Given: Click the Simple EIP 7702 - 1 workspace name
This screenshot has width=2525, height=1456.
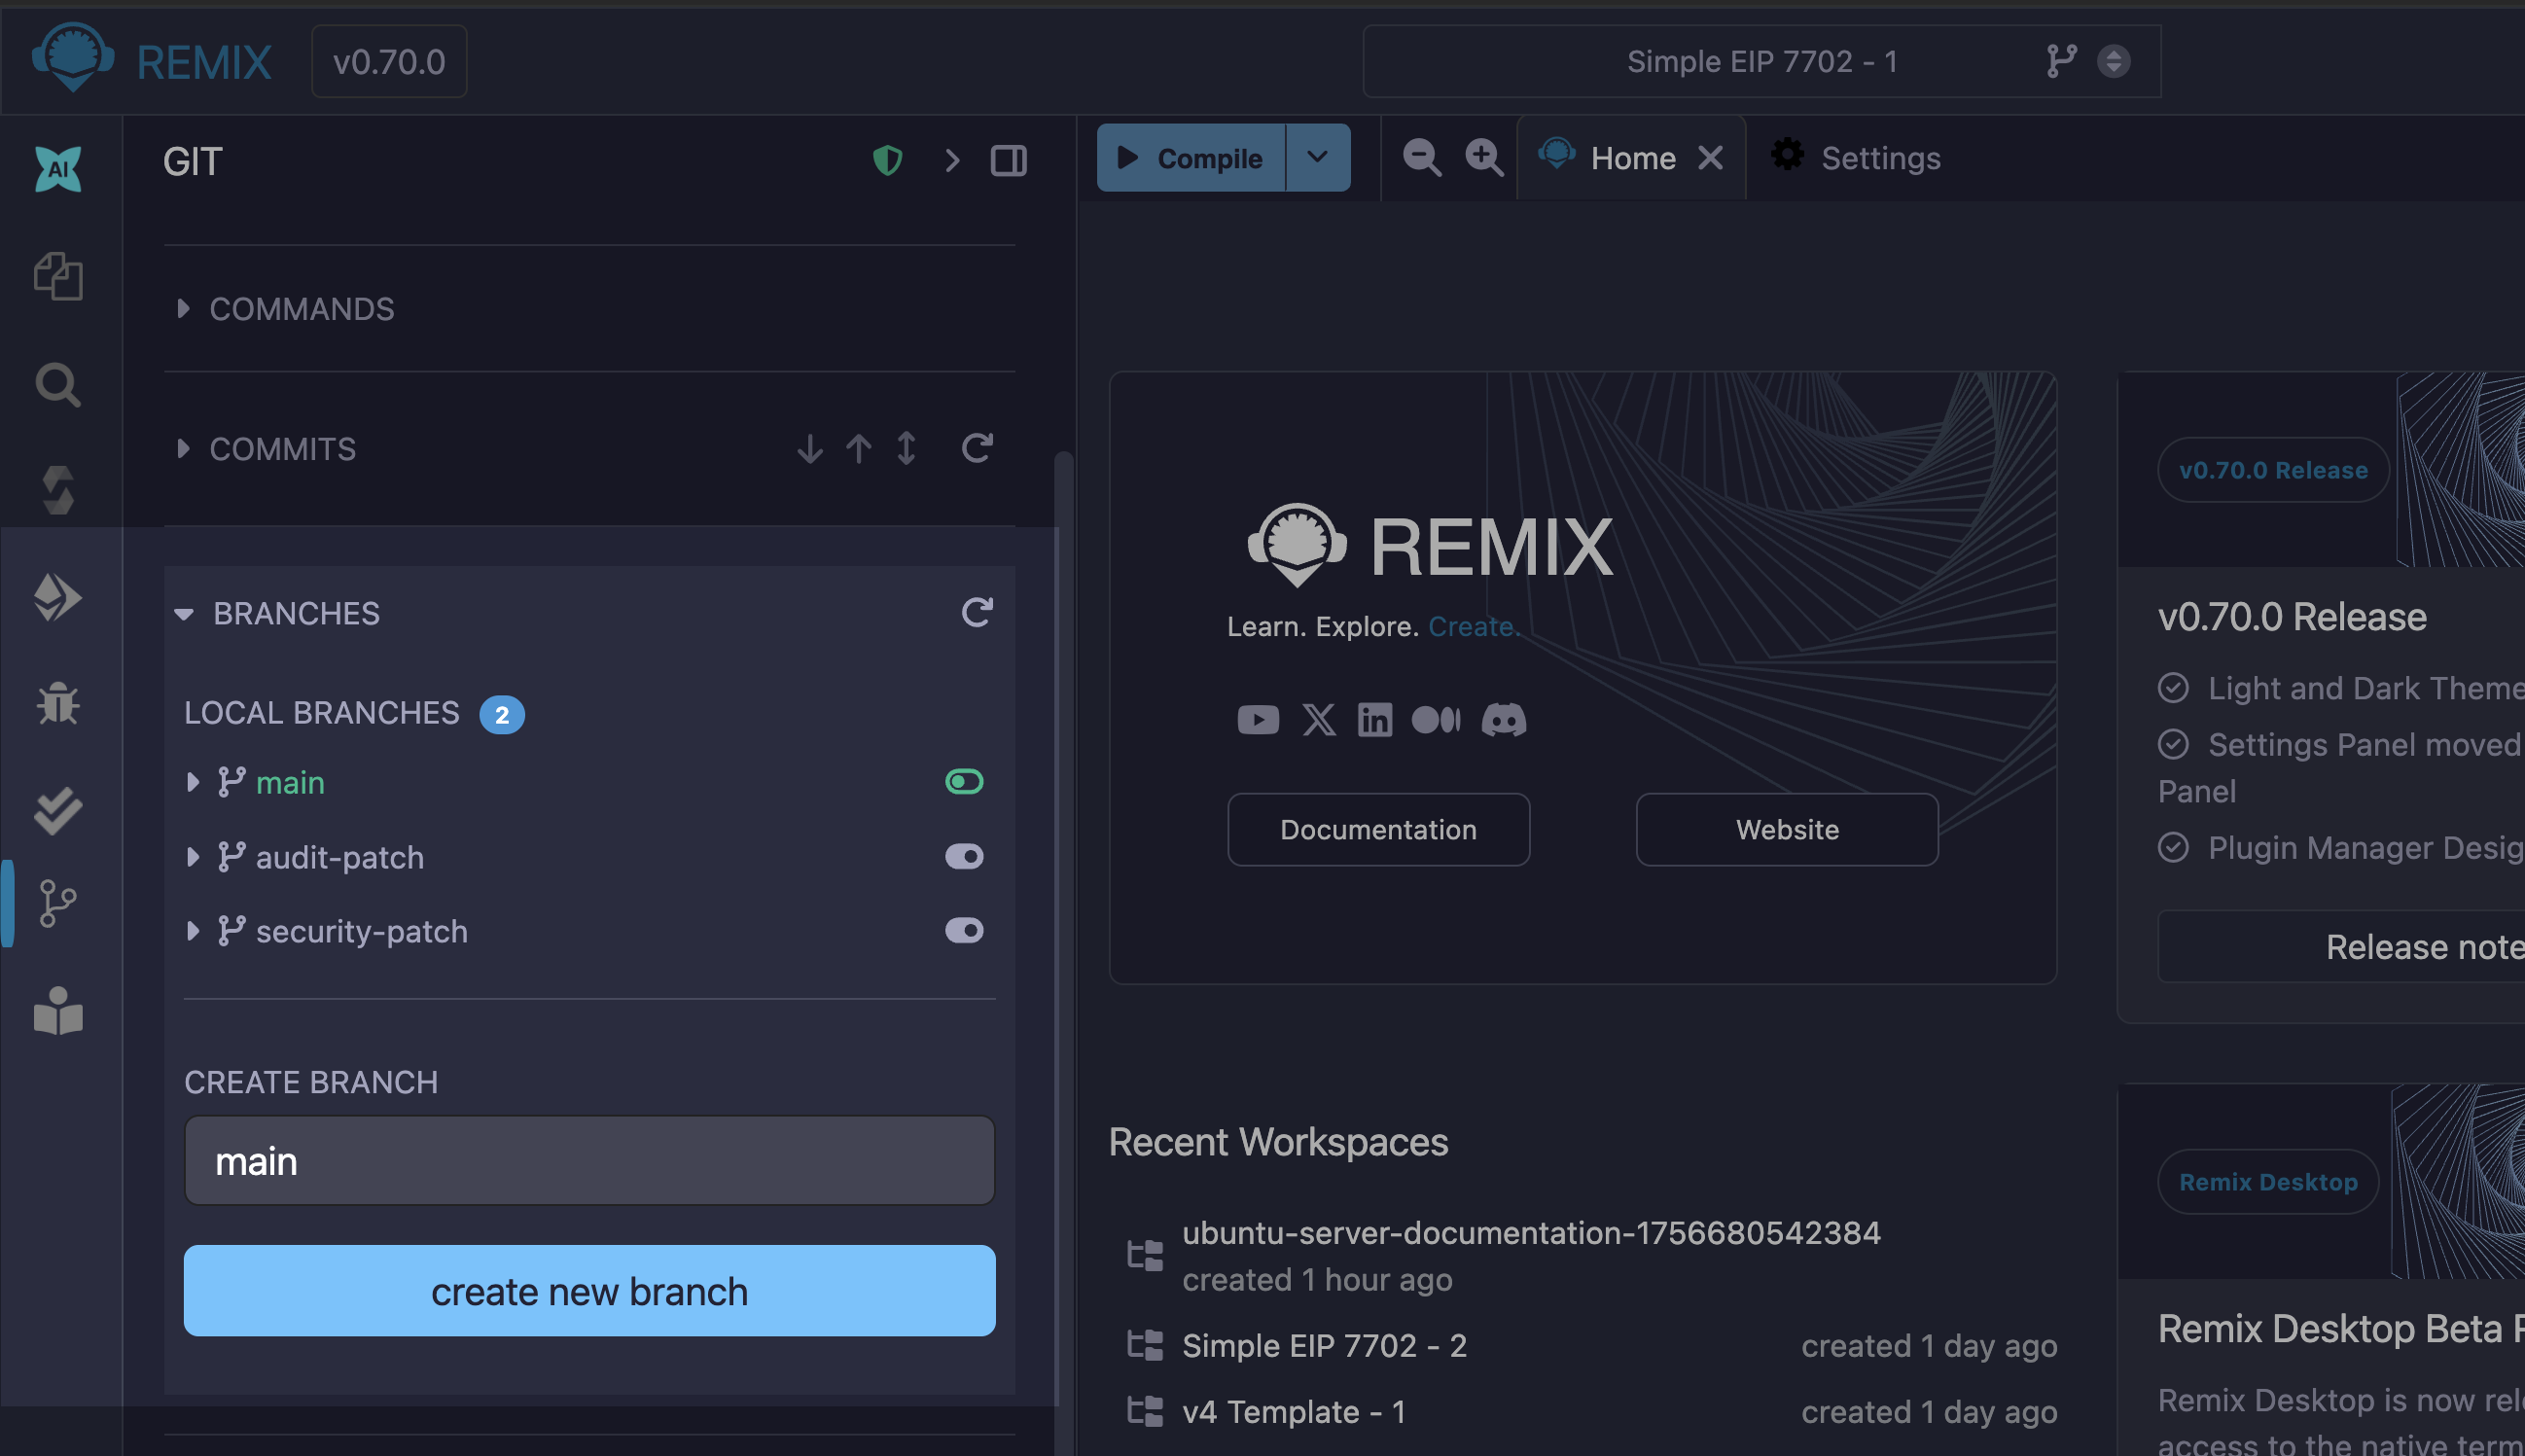Looking at the screenshot, I should (1762, 61).
